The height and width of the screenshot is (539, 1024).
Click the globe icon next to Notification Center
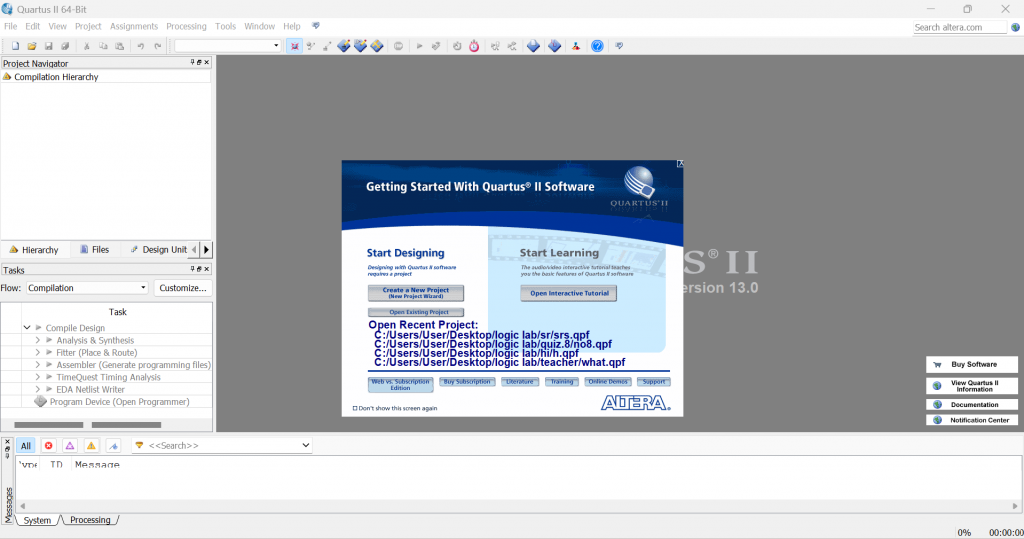coord(937,420)
